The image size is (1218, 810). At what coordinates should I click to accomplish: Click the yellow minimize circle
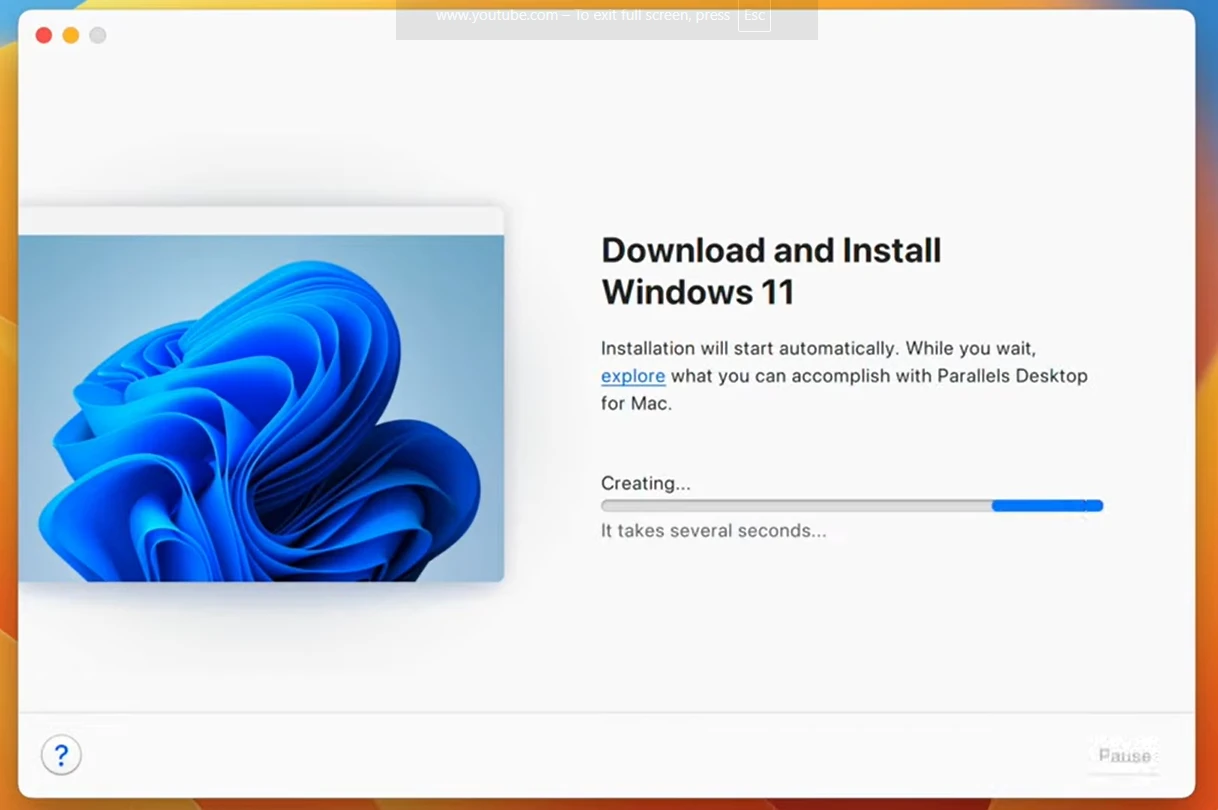70,34
